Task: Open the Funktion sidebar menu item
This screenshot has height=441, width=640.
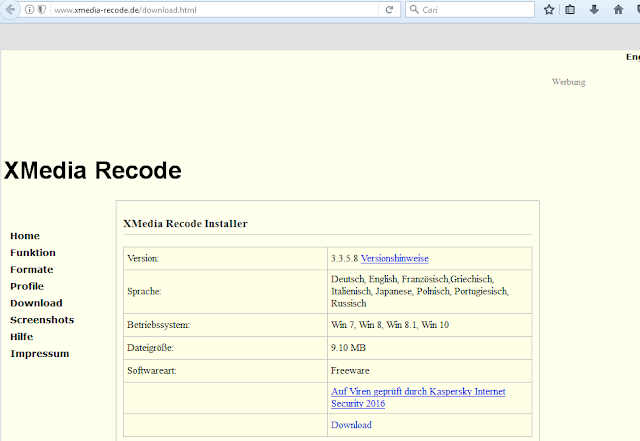Action: click(x=33, y=253)
